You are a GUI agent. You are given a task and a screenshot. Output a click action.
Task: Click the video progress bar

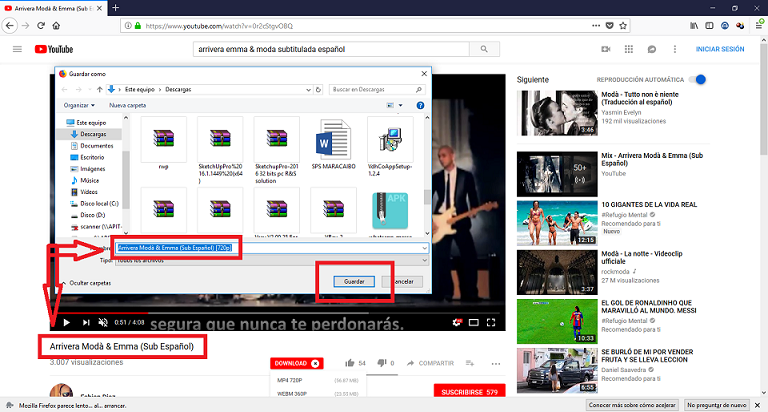[279, 313]
